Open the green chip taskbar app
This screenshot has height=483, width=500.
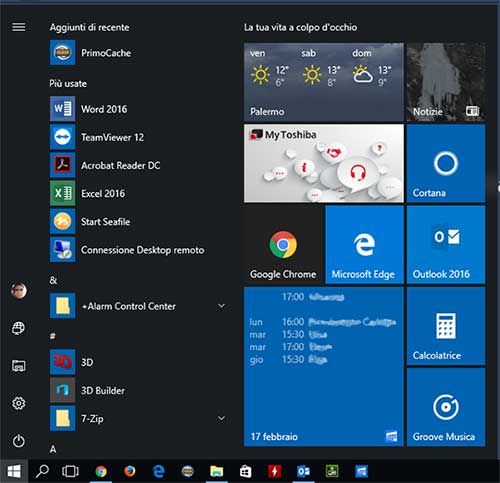coord(332,471)
